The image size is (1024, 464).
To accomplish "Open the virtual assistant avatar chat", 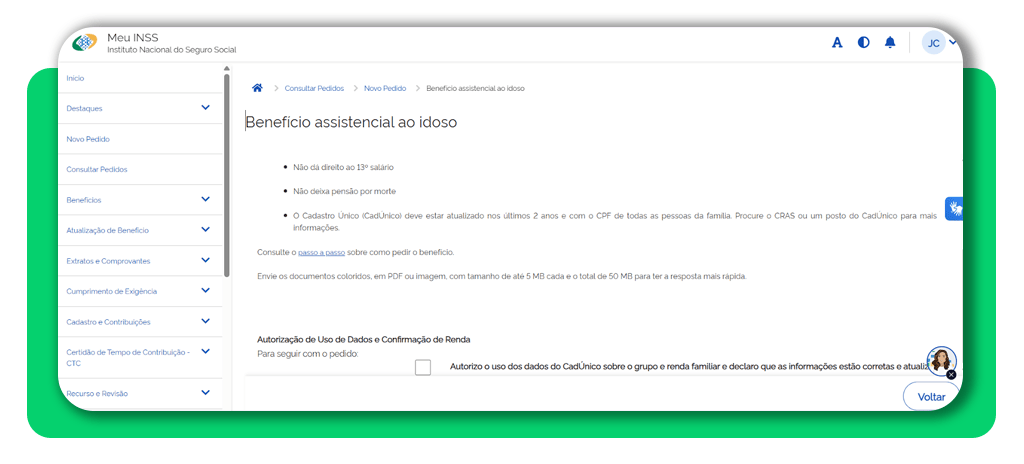I will pyautogui.click(x=940, y=361).
